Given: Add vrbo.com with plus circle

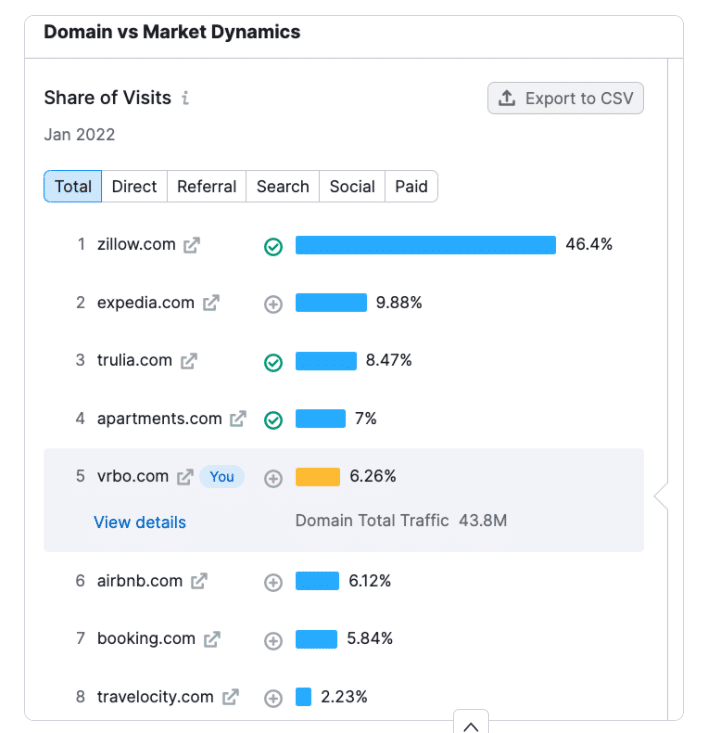Looking at the screenshot, I should (273, 479).
